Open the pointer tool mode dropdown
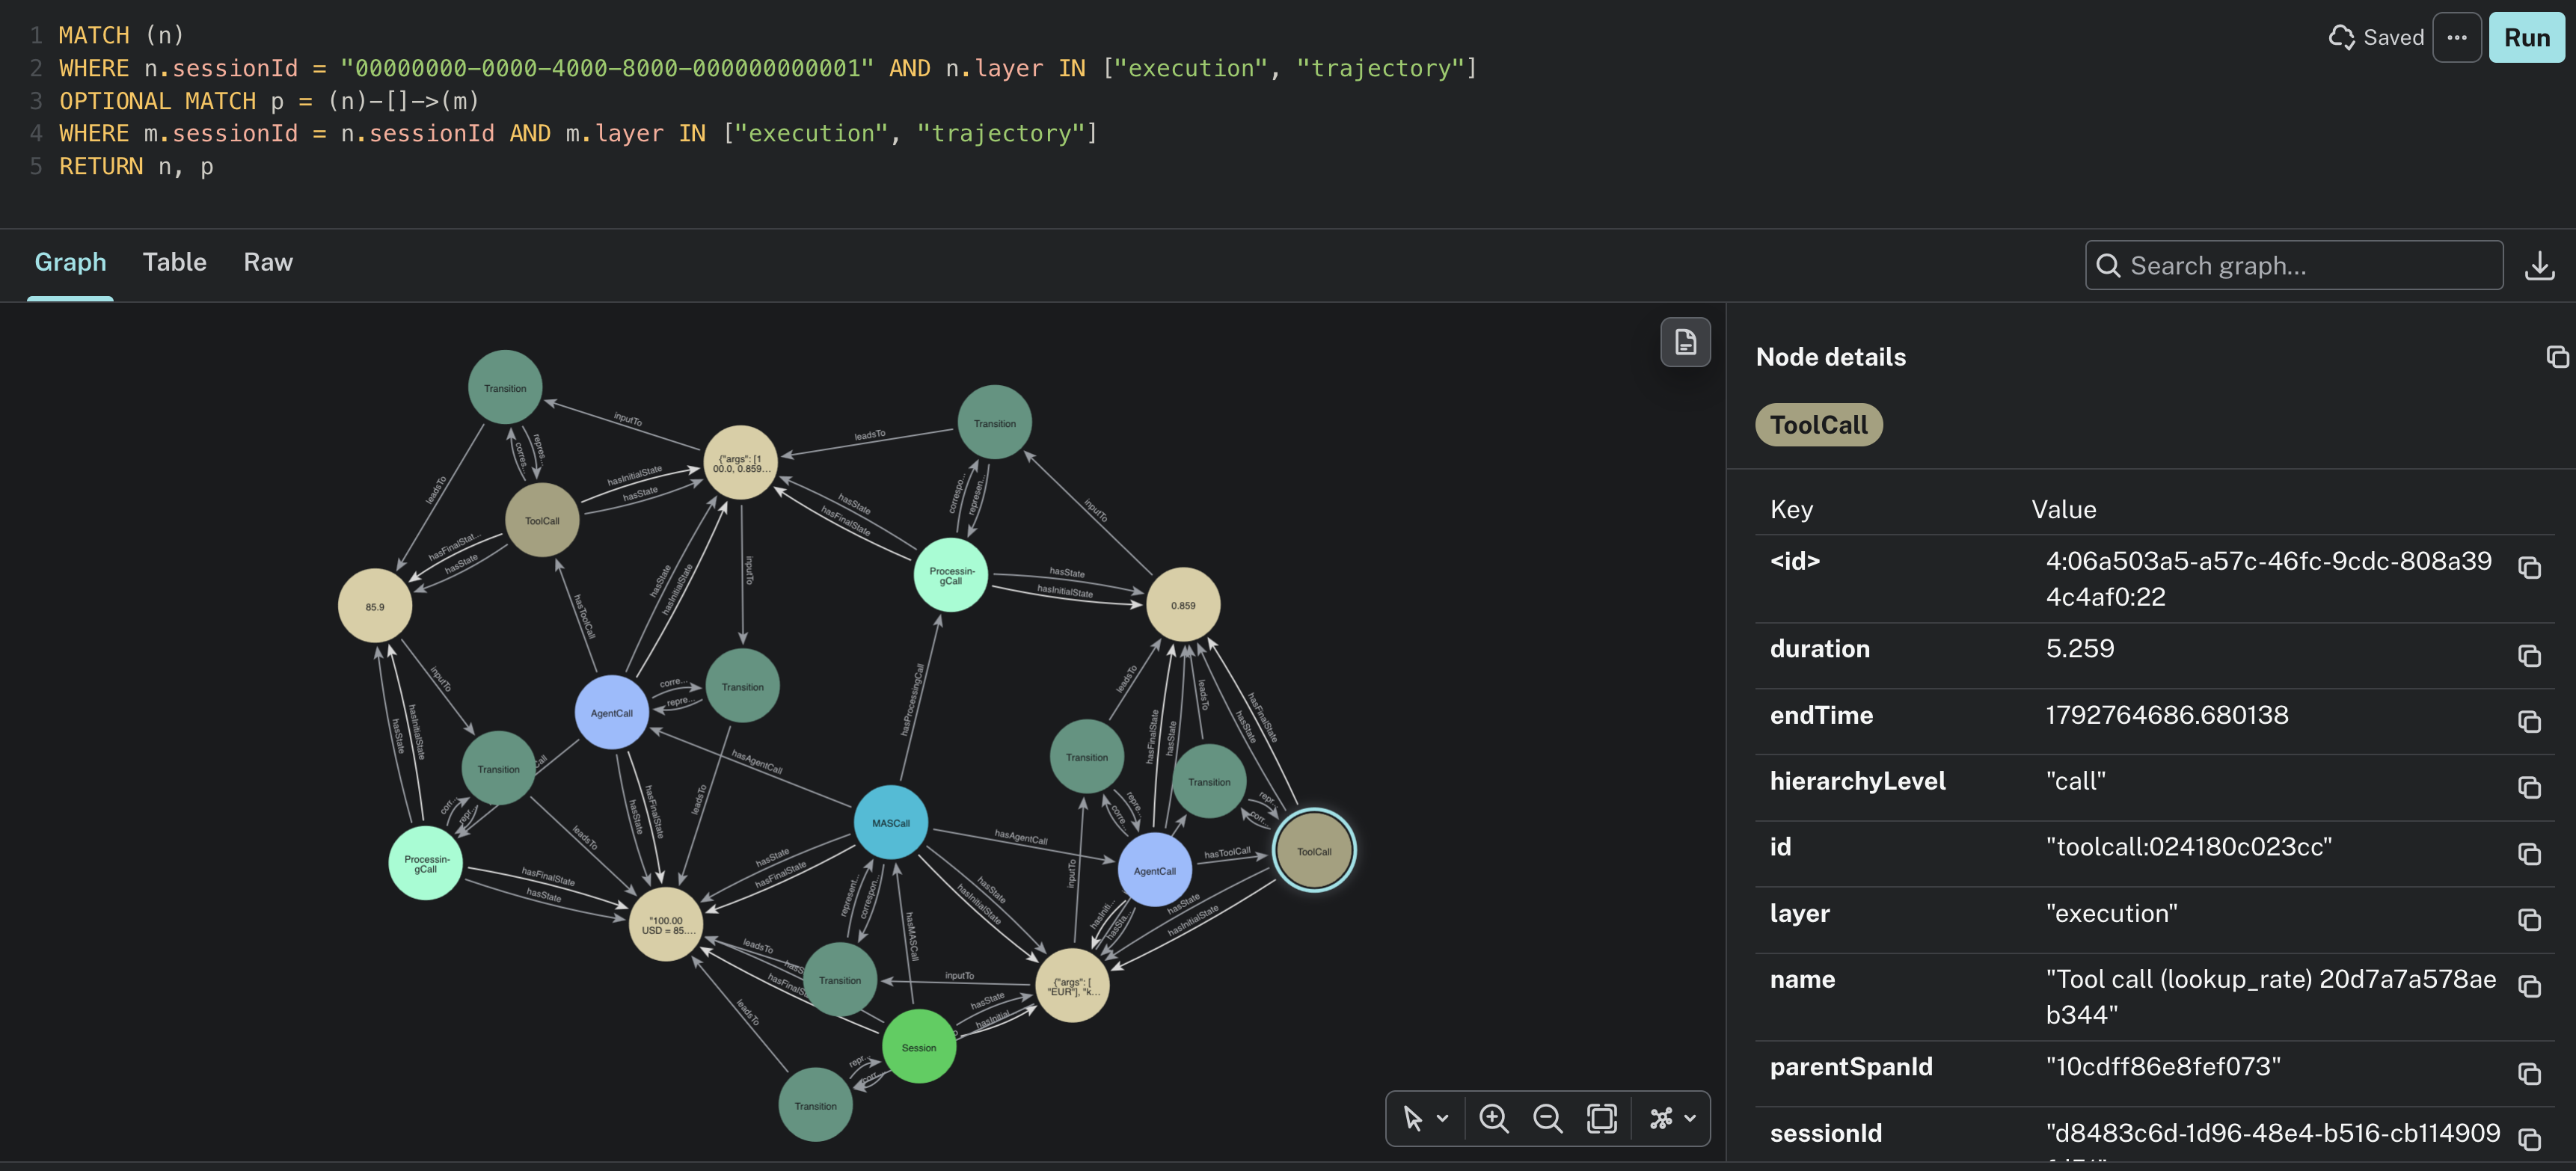This screenshot has height=1171, width=2576. point(1442,1118)
